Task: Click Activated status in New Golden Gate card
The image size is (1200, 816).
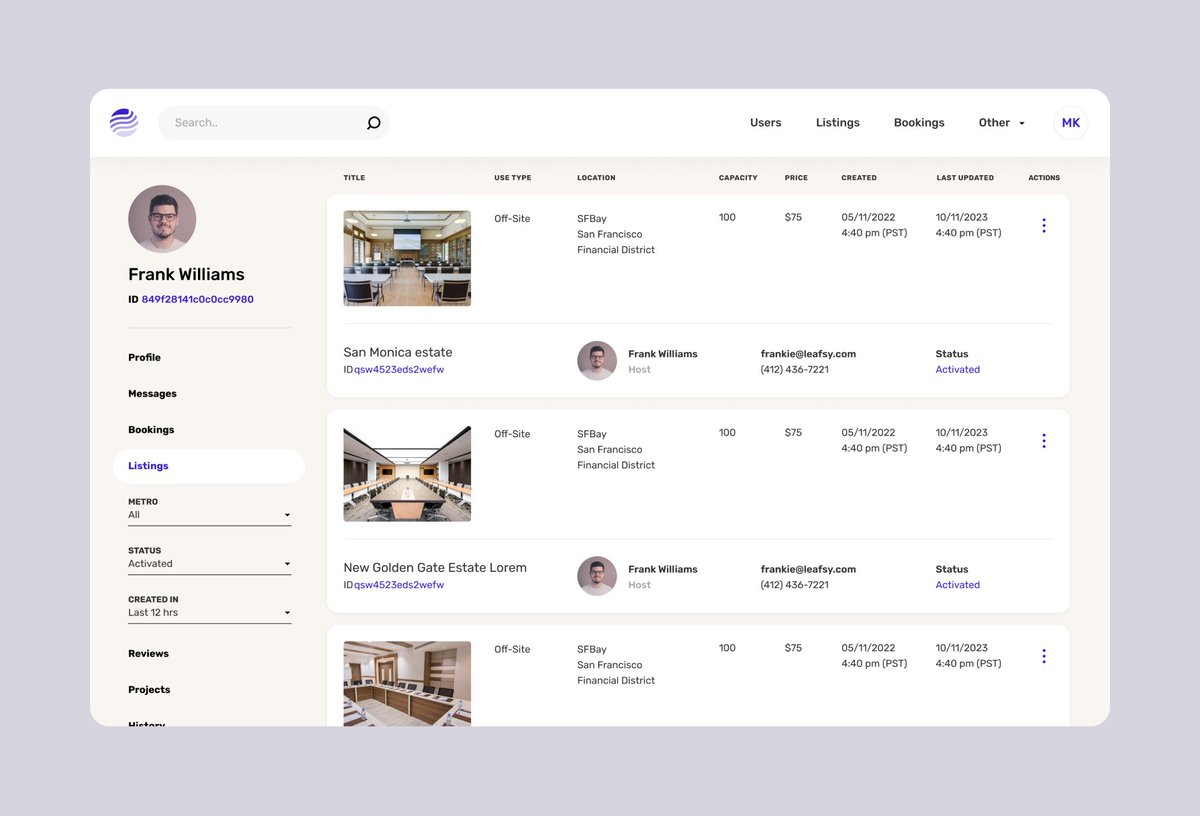Action: [958, 585]
